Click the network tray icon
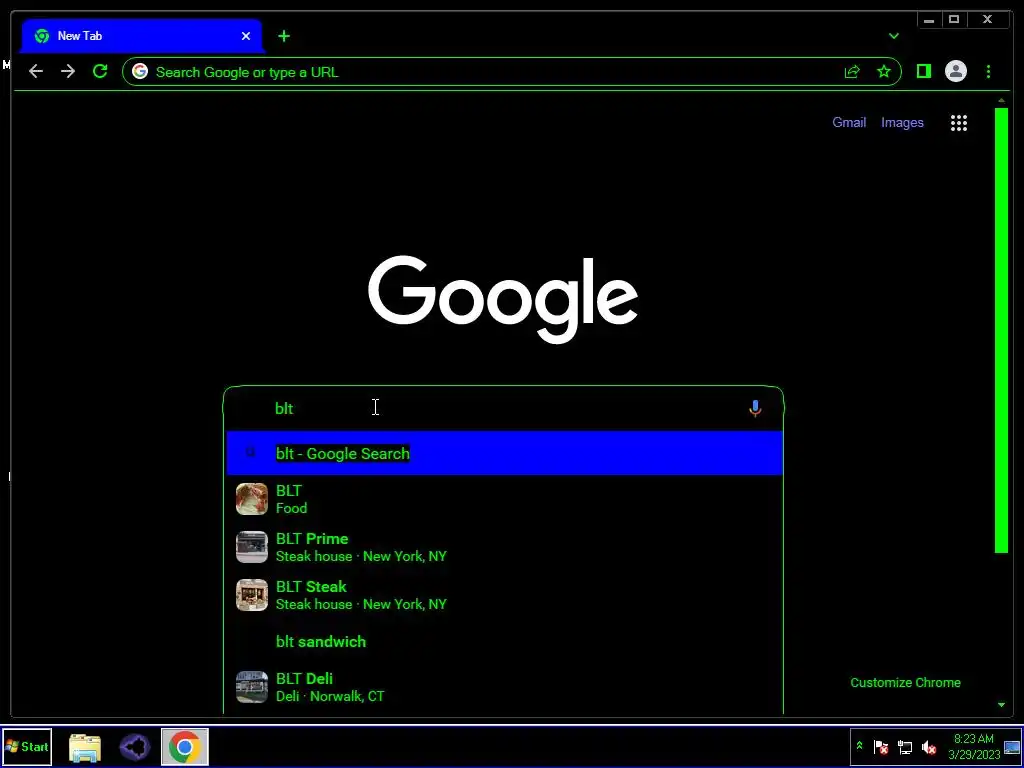1024x768 pixels. 904,746
